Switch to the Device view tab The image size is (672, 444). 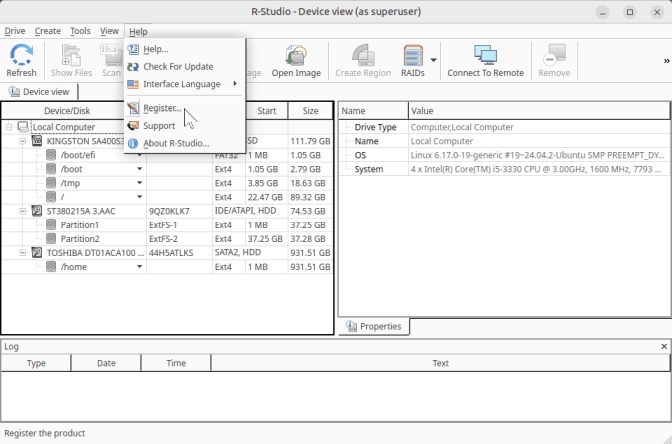pyautogui.click(x=39, y=92)
